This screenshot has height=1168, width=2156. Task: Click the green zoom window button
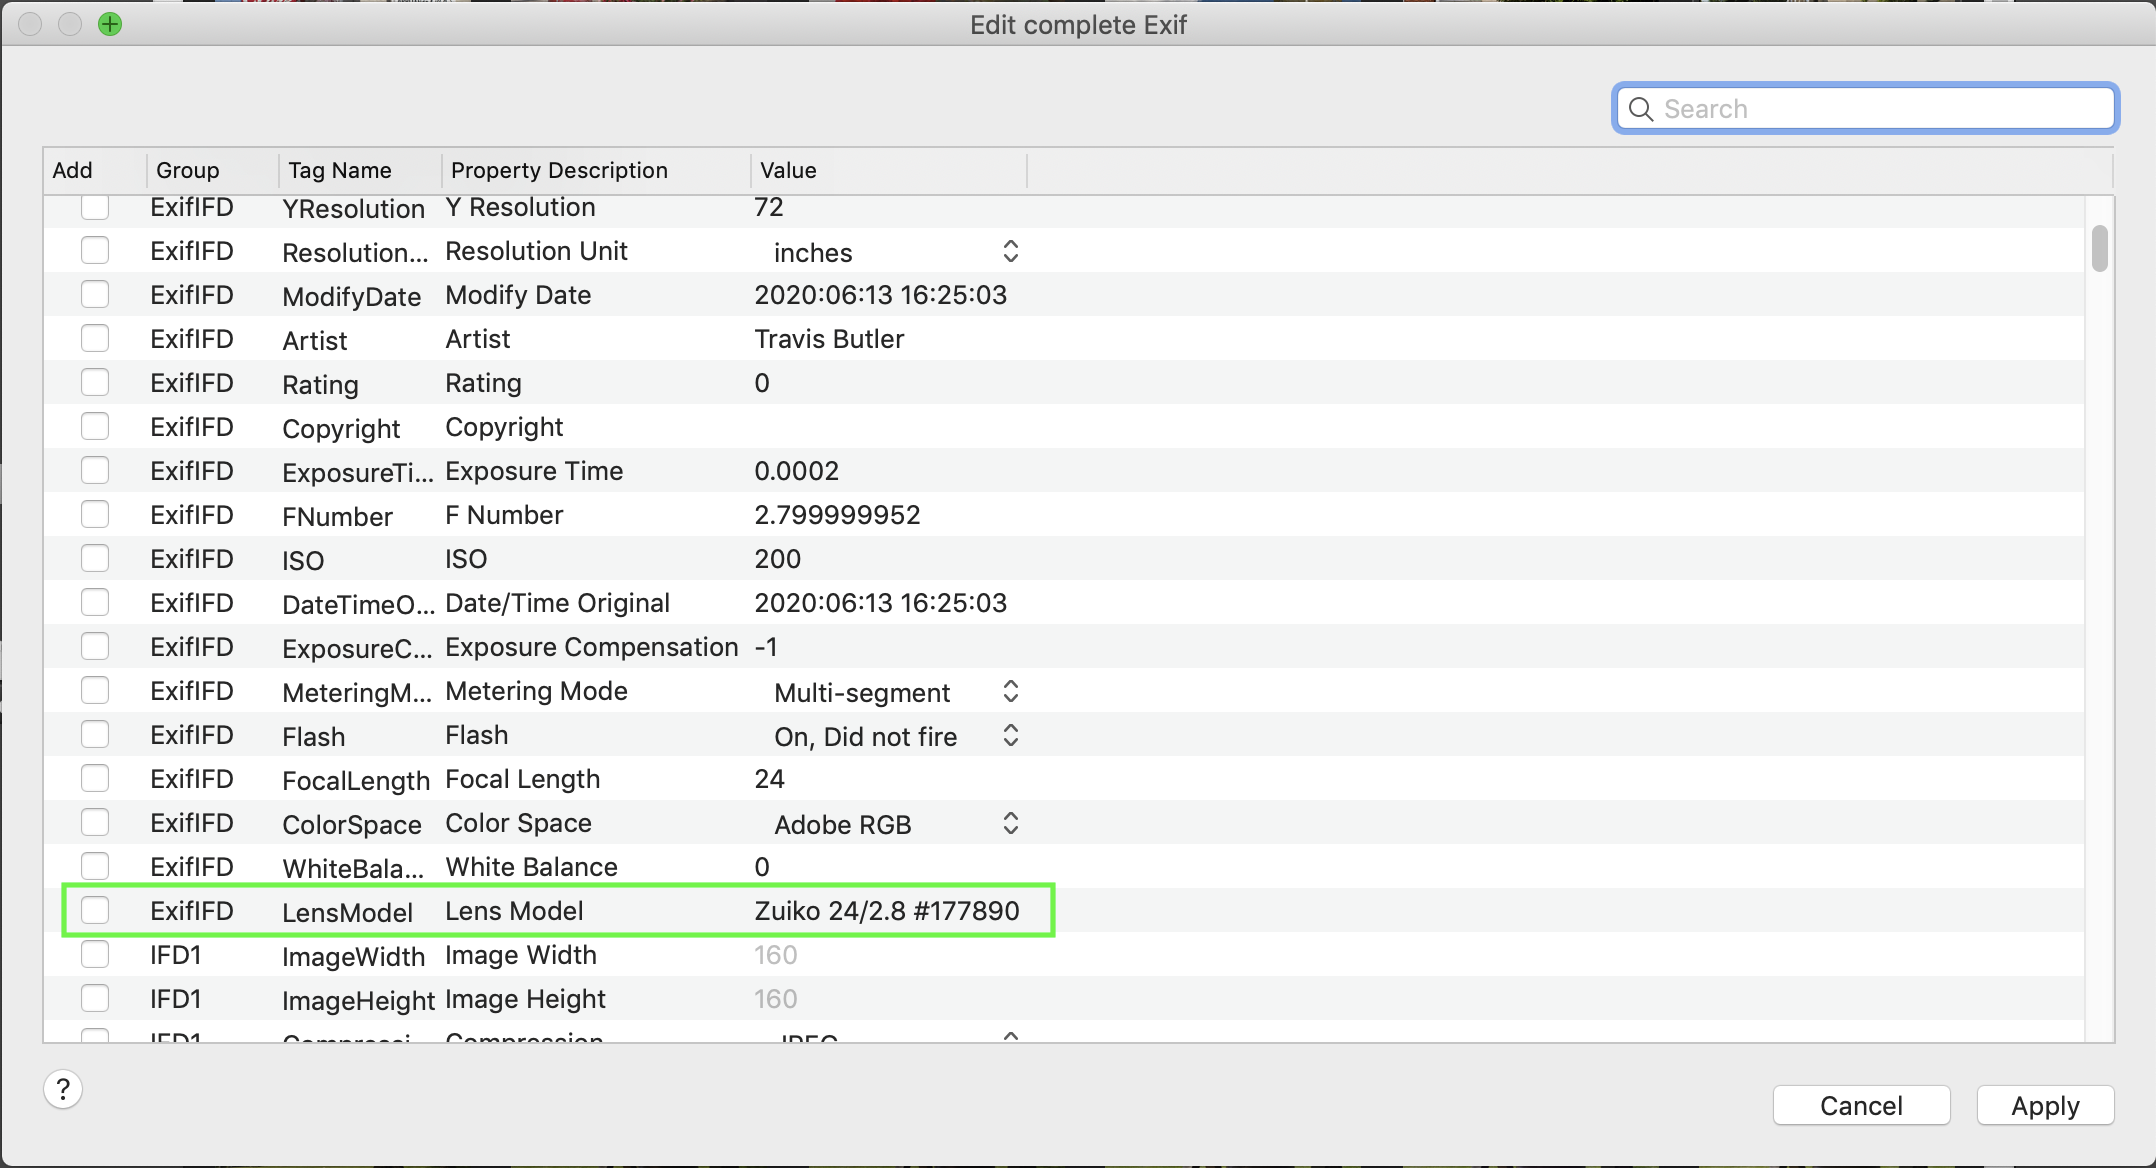[x=110, y=24]
